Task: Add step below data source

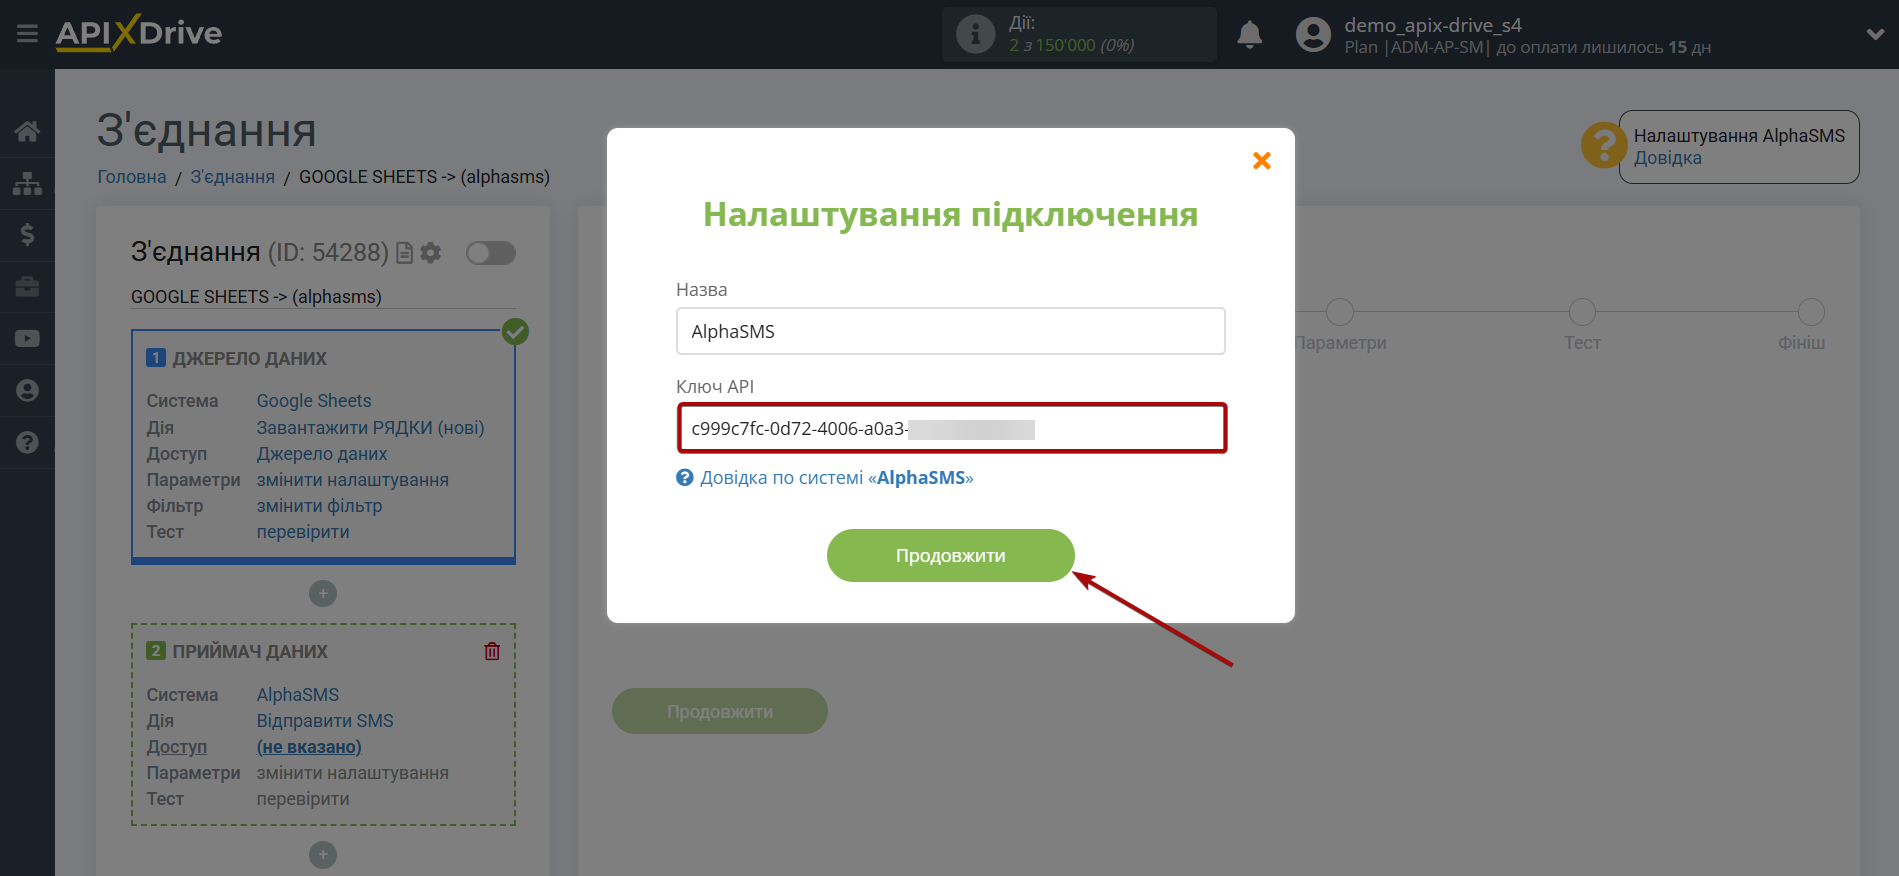Action: tap(323, 594)
